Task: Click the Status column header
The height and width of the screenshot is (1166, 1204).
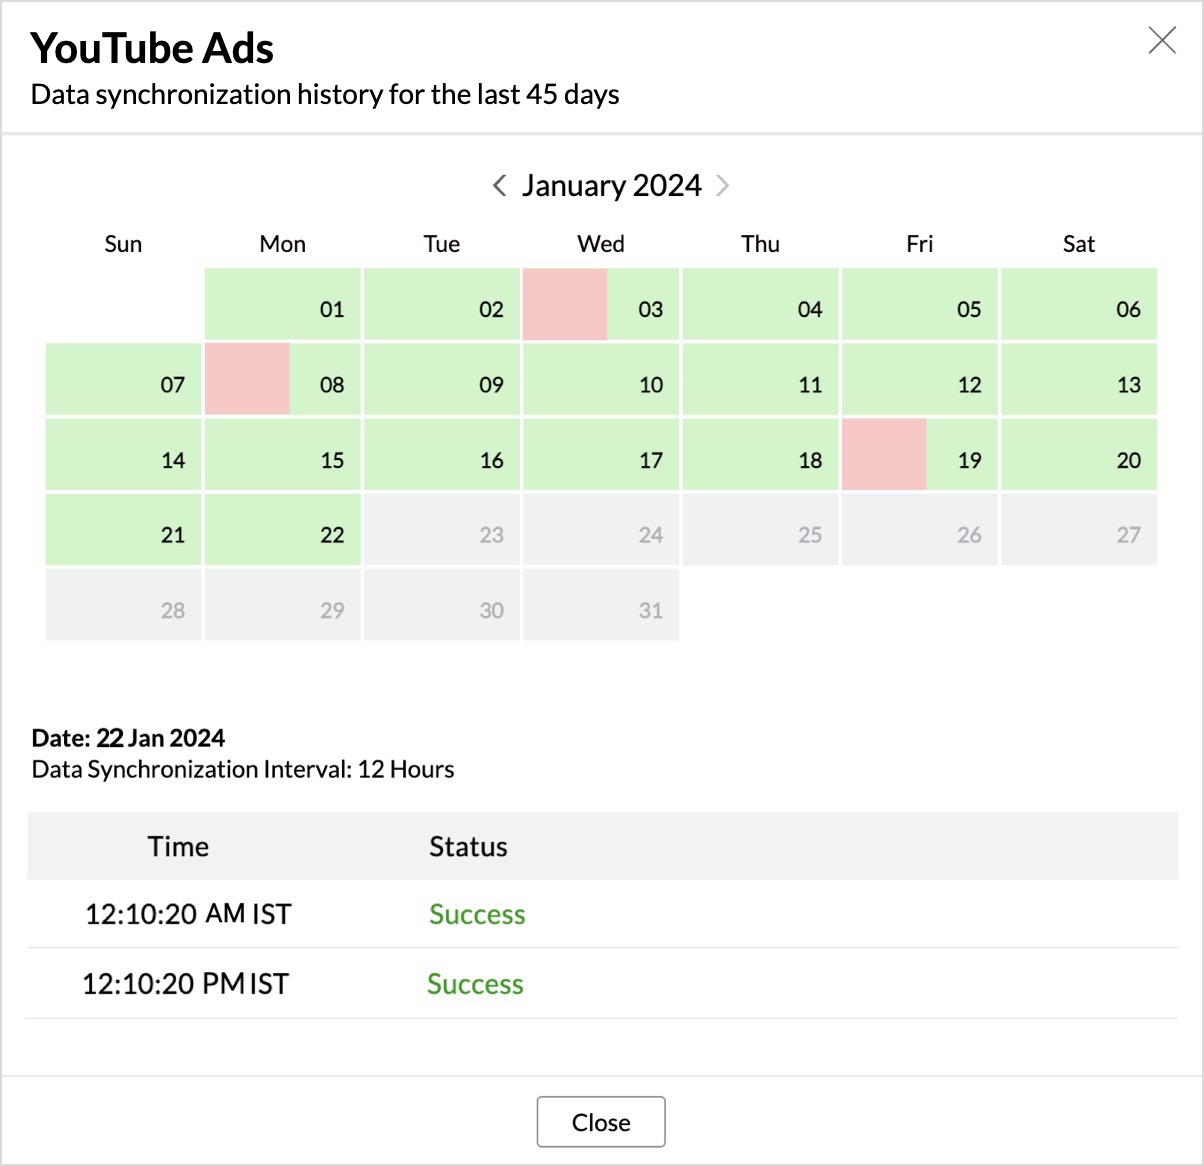Action: coord(468,846)
